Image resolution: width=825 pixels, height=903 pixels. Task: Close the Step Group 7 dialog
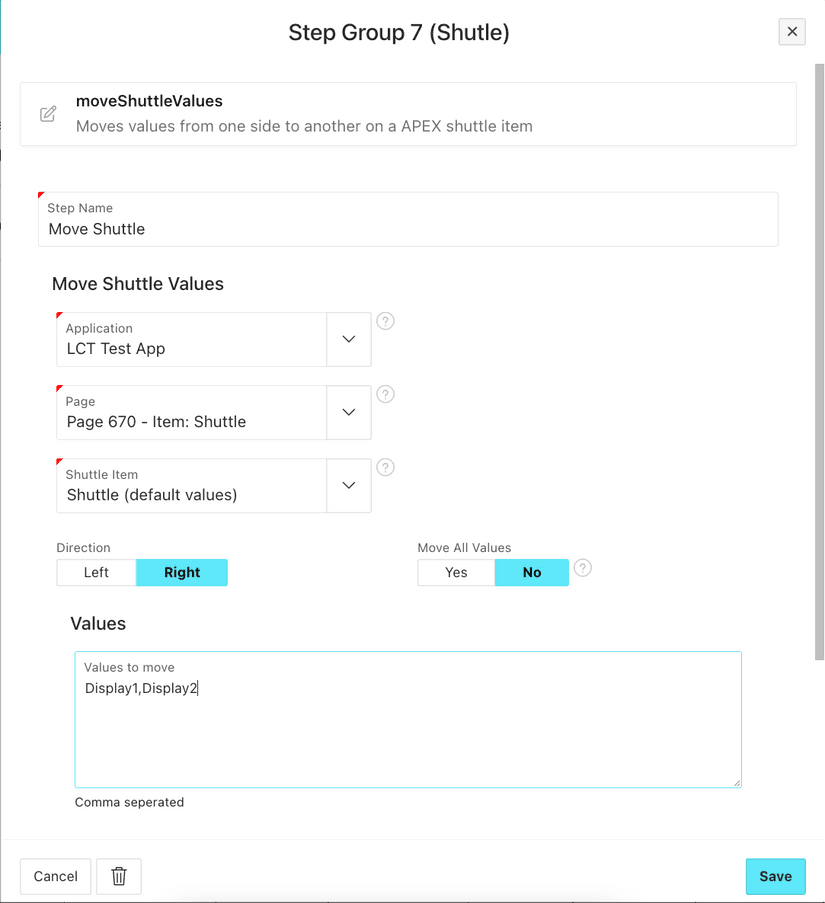pos(791,32)
